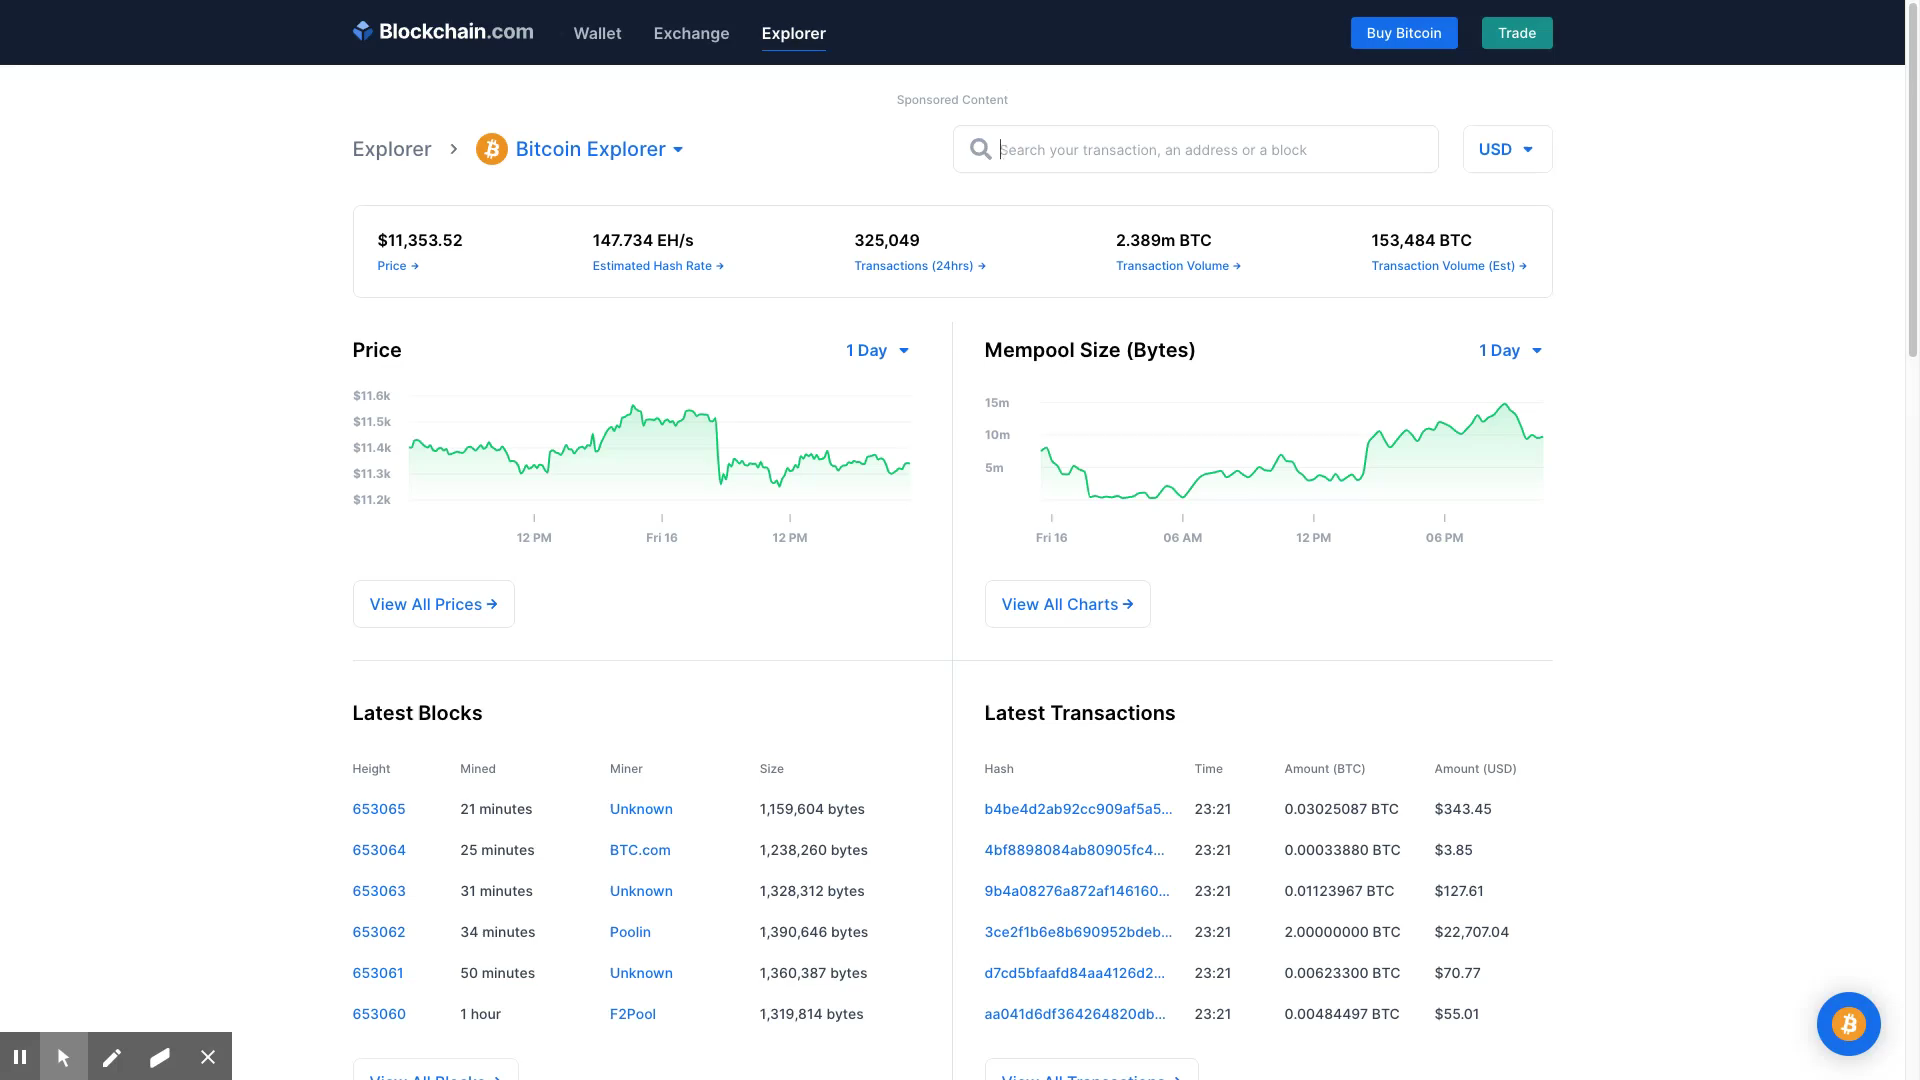Expand the Mempool Size 1 Day dropdown
1920x1080 pixels.
pyautogui.click(x=1510, y=351)
